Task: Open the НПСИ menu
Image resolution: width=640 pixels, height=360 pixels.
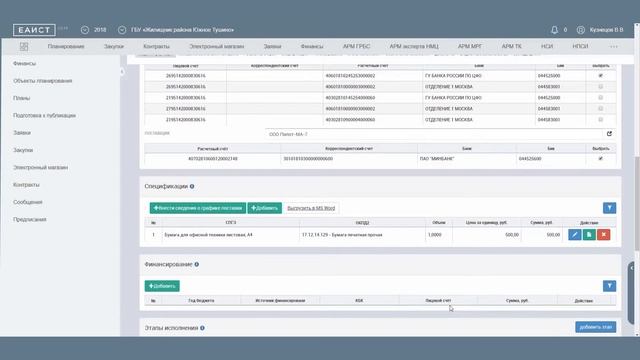Action: (580, 47)
